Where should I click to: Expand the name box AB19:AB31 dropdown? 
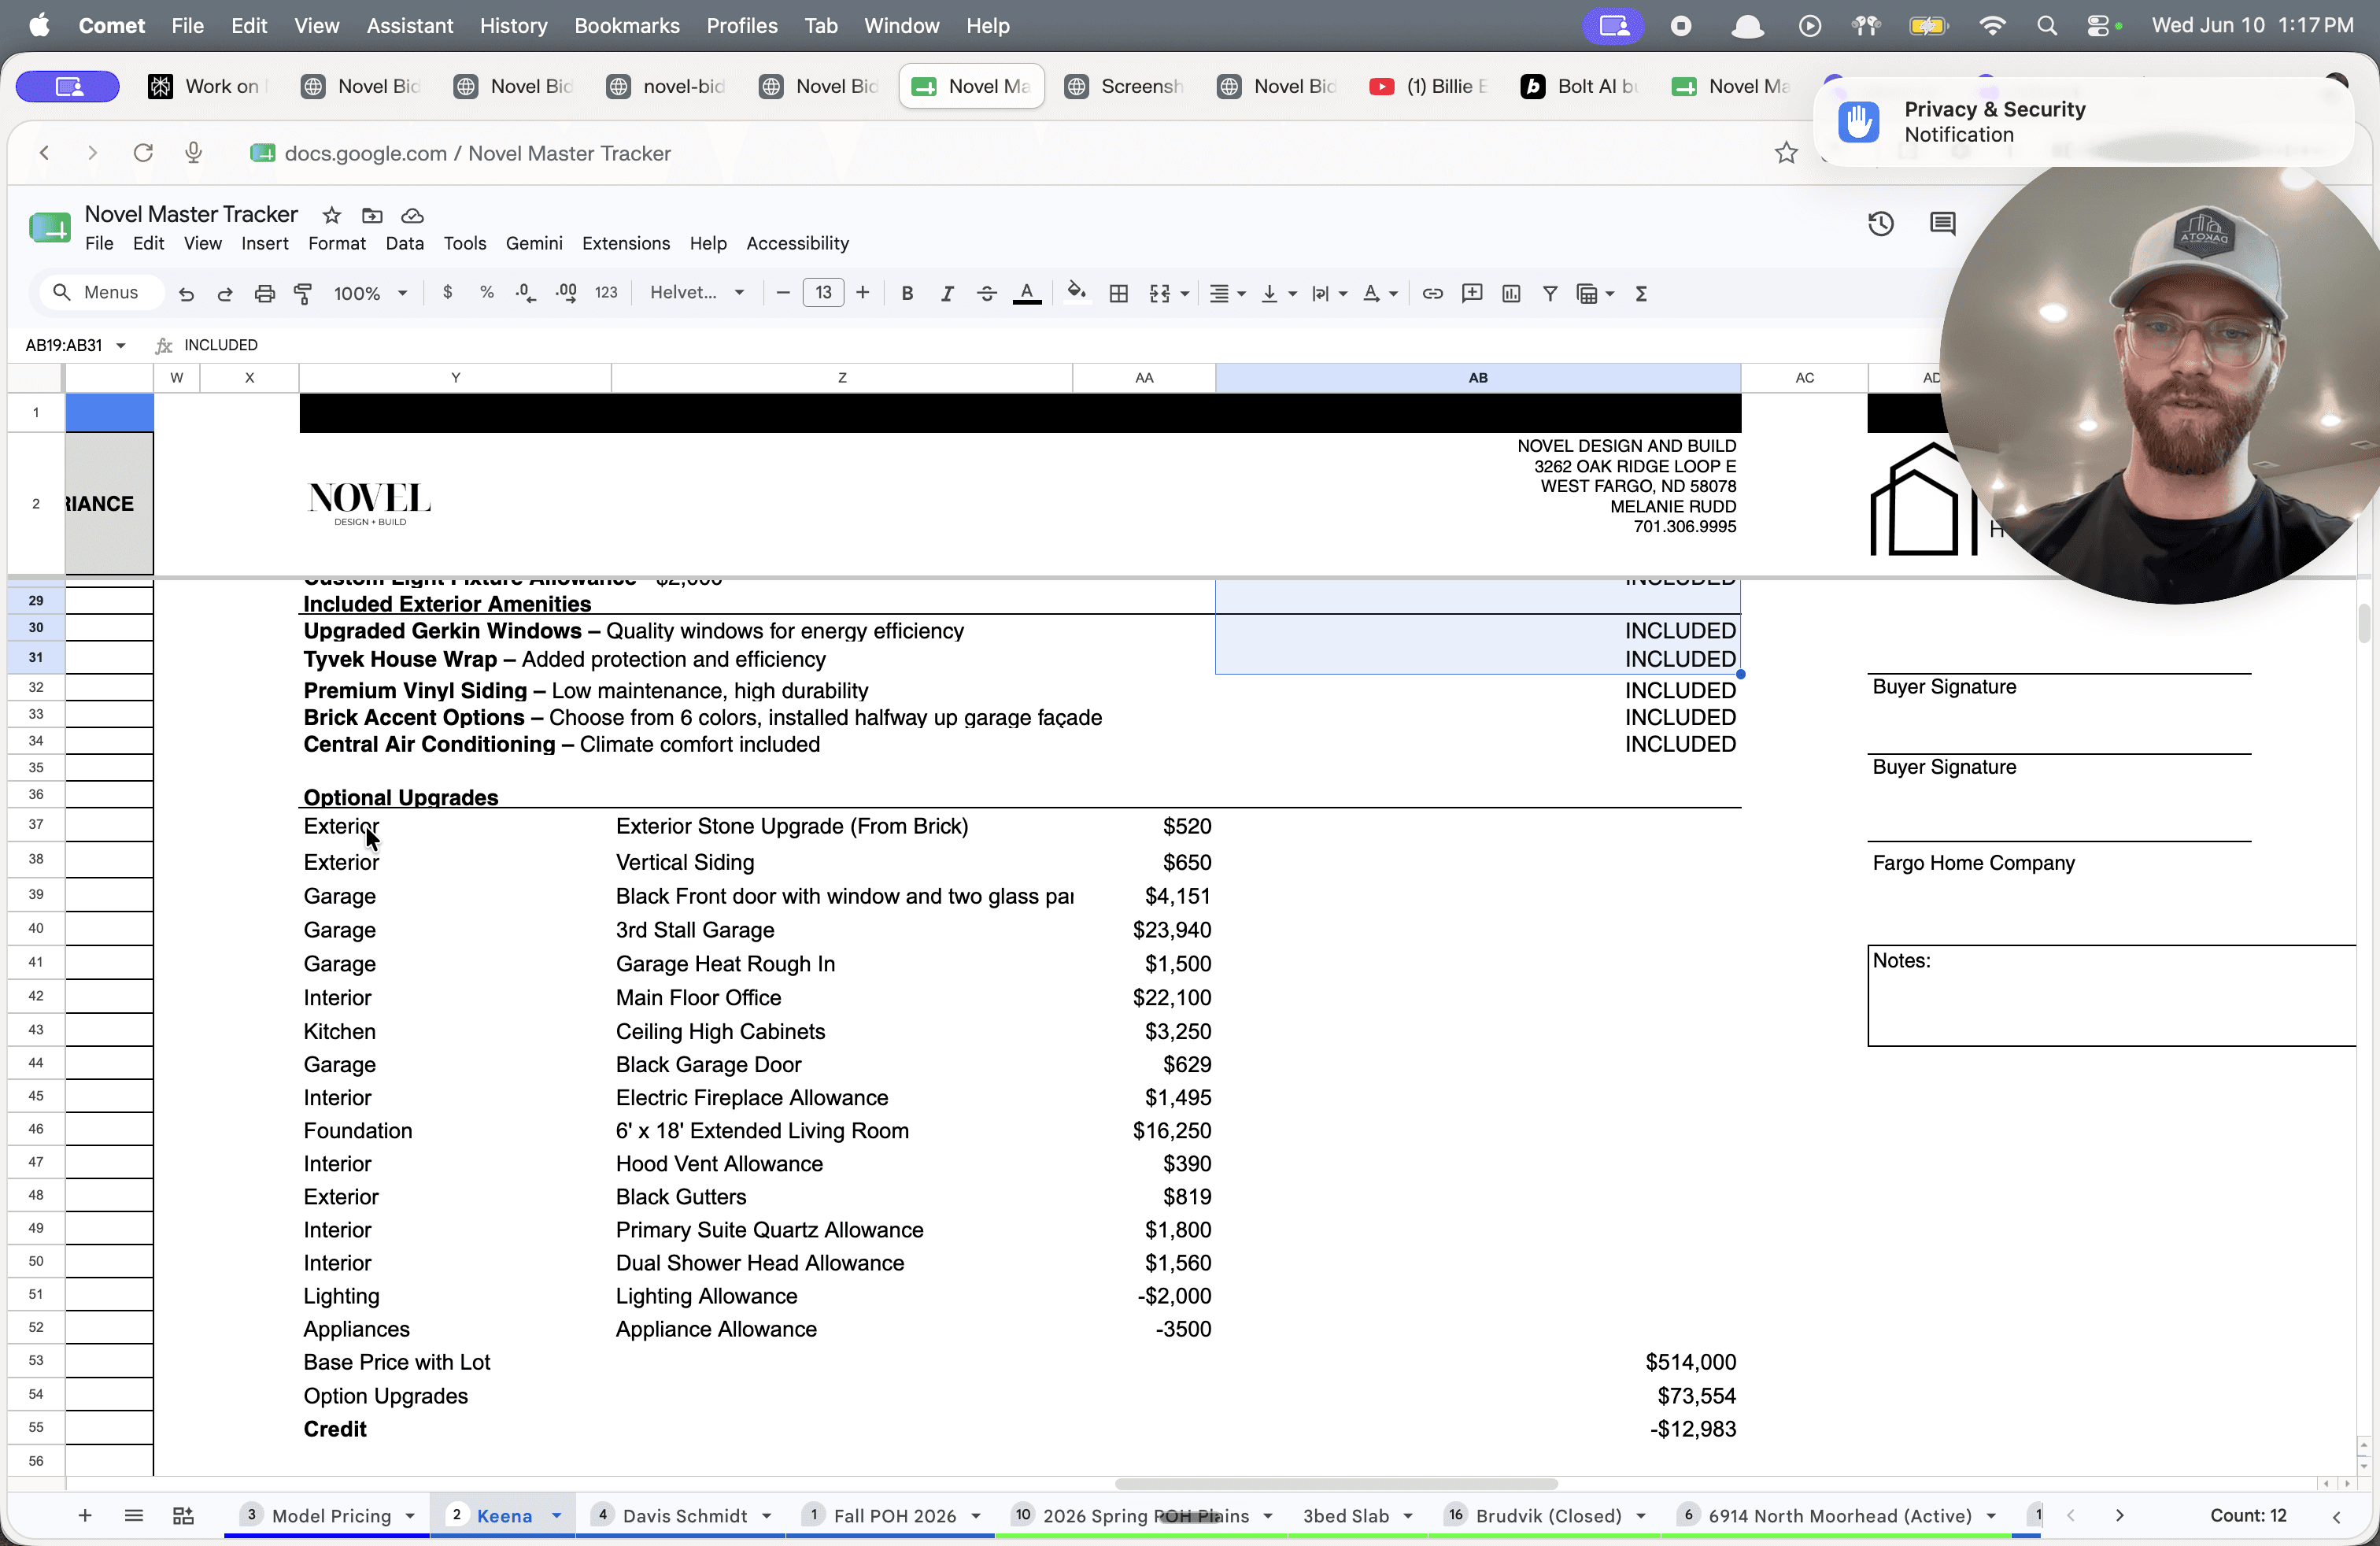tap(121, 345)
